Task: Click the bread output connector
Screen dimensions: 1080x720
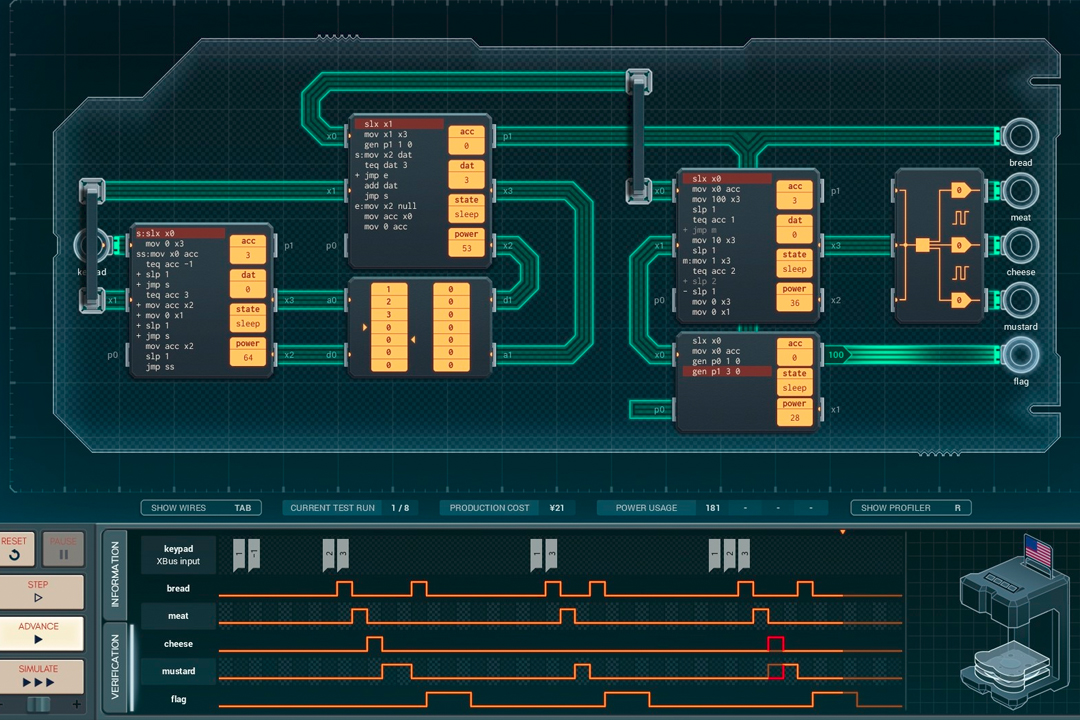Action: coord(1020,136)
